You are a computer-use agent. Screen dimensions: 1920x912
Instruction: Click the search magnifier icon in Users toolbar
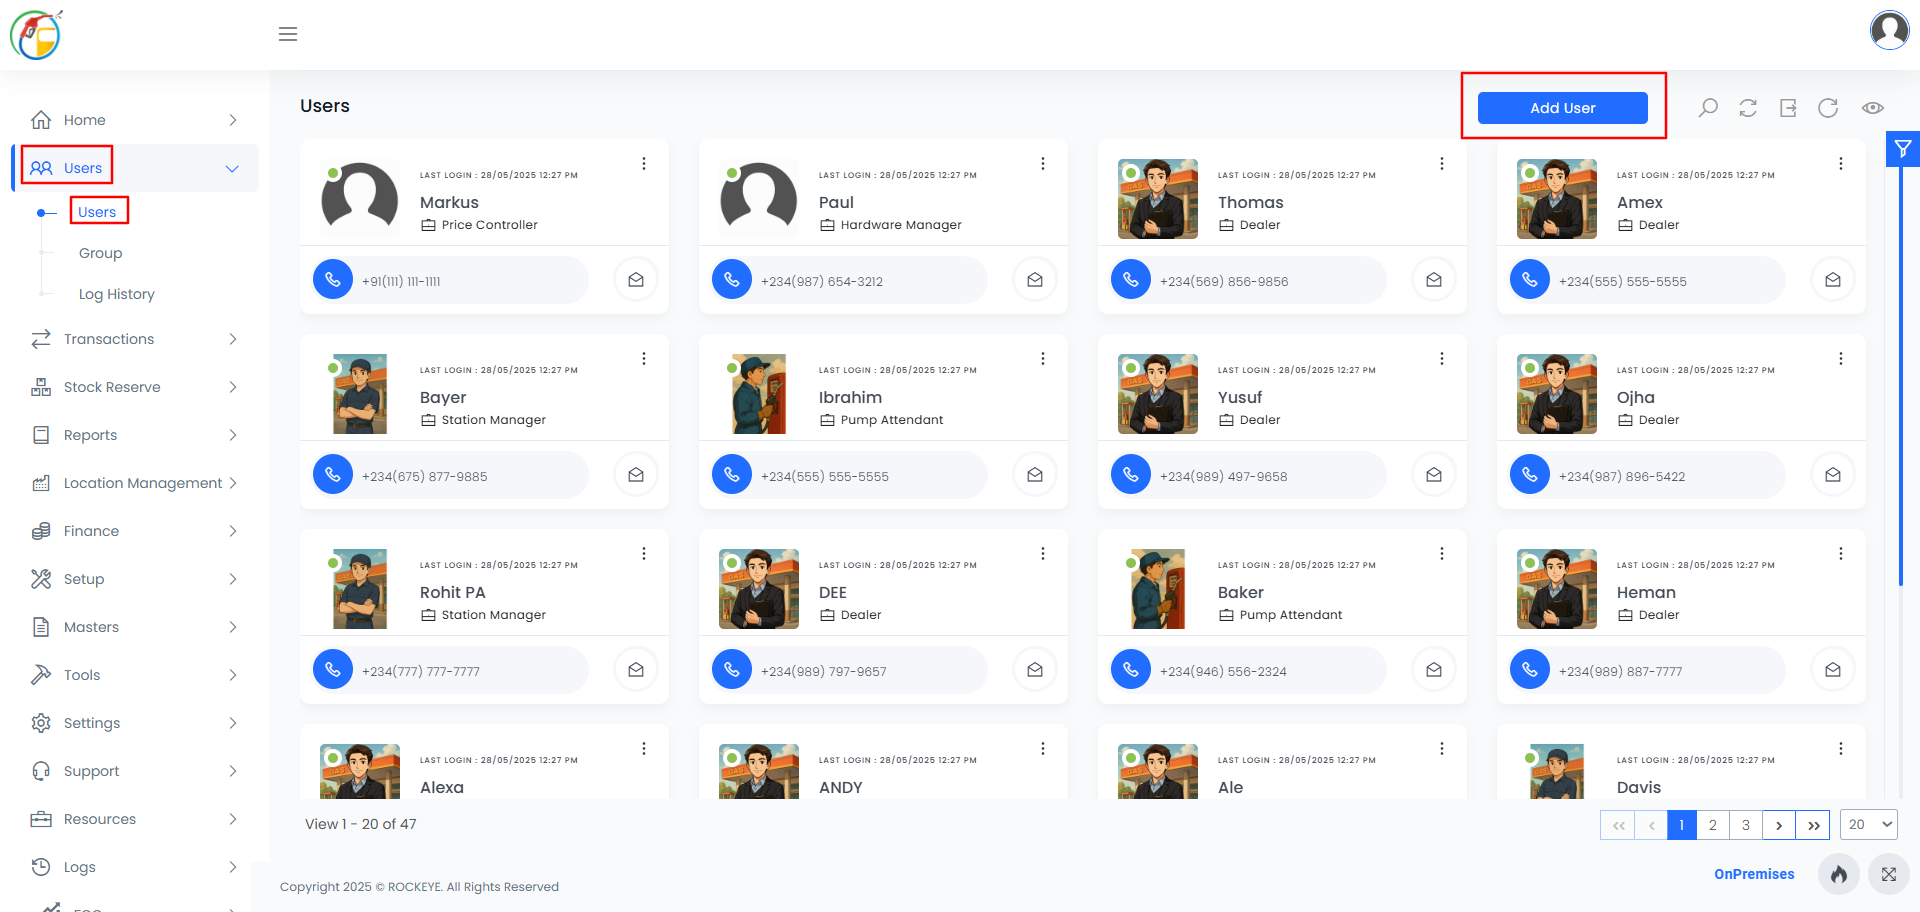1708,108
